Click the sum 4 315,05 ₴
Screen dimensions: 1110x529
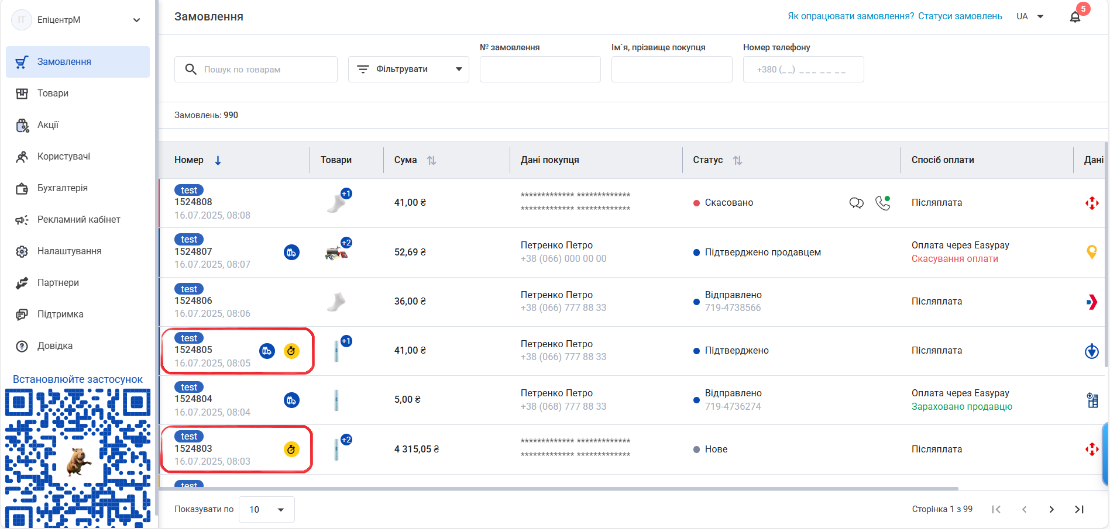click(x=416, y=449)
